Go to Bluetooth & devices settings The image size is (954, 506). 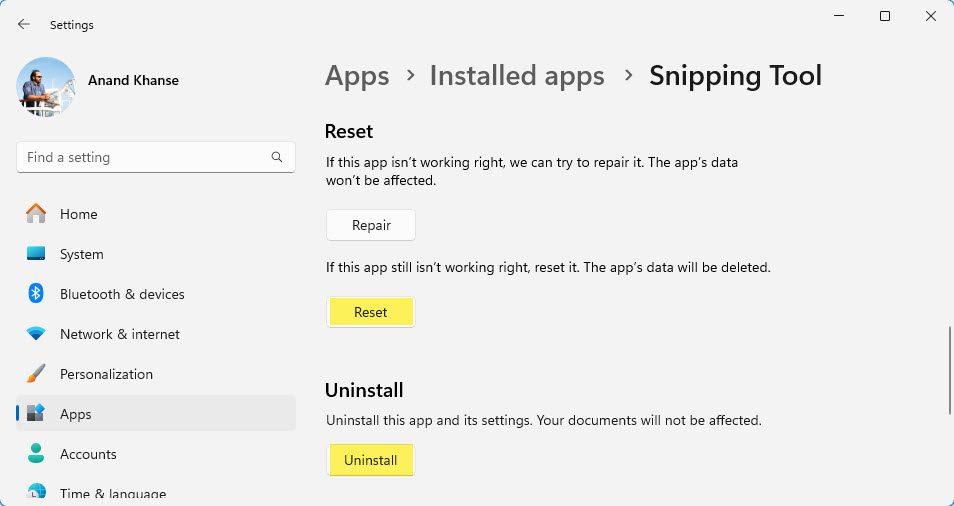(x=122, y=294)
